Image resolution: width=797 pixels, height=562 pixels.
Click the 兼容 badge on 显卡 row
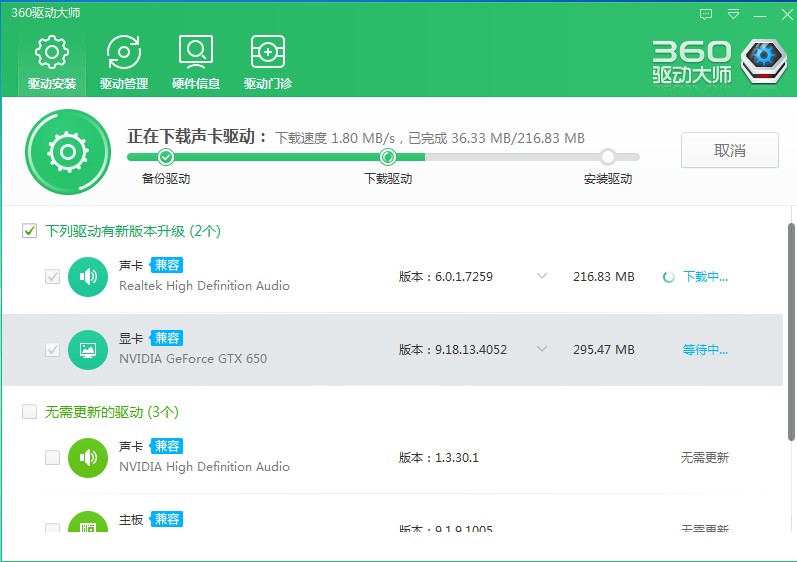(167, 338)
